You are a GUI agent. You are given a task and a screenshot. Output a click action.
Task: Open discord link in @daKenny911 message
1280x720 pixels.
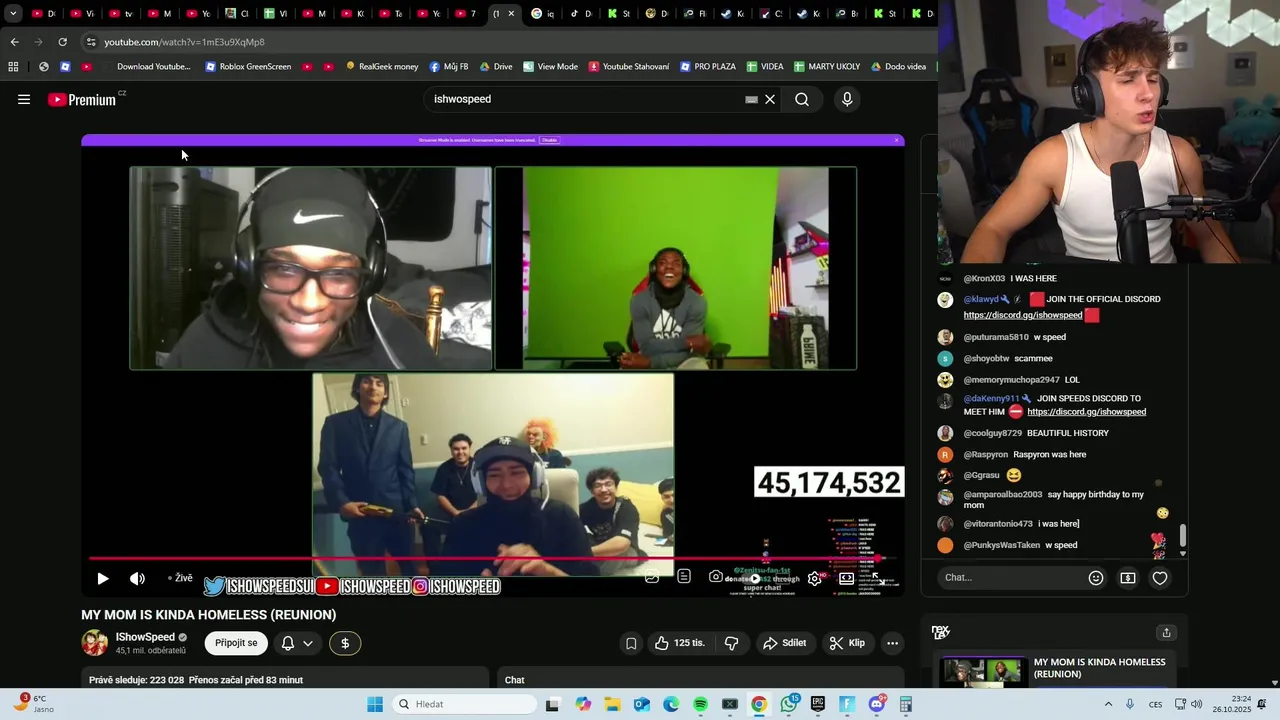[x=1086, y=412]
